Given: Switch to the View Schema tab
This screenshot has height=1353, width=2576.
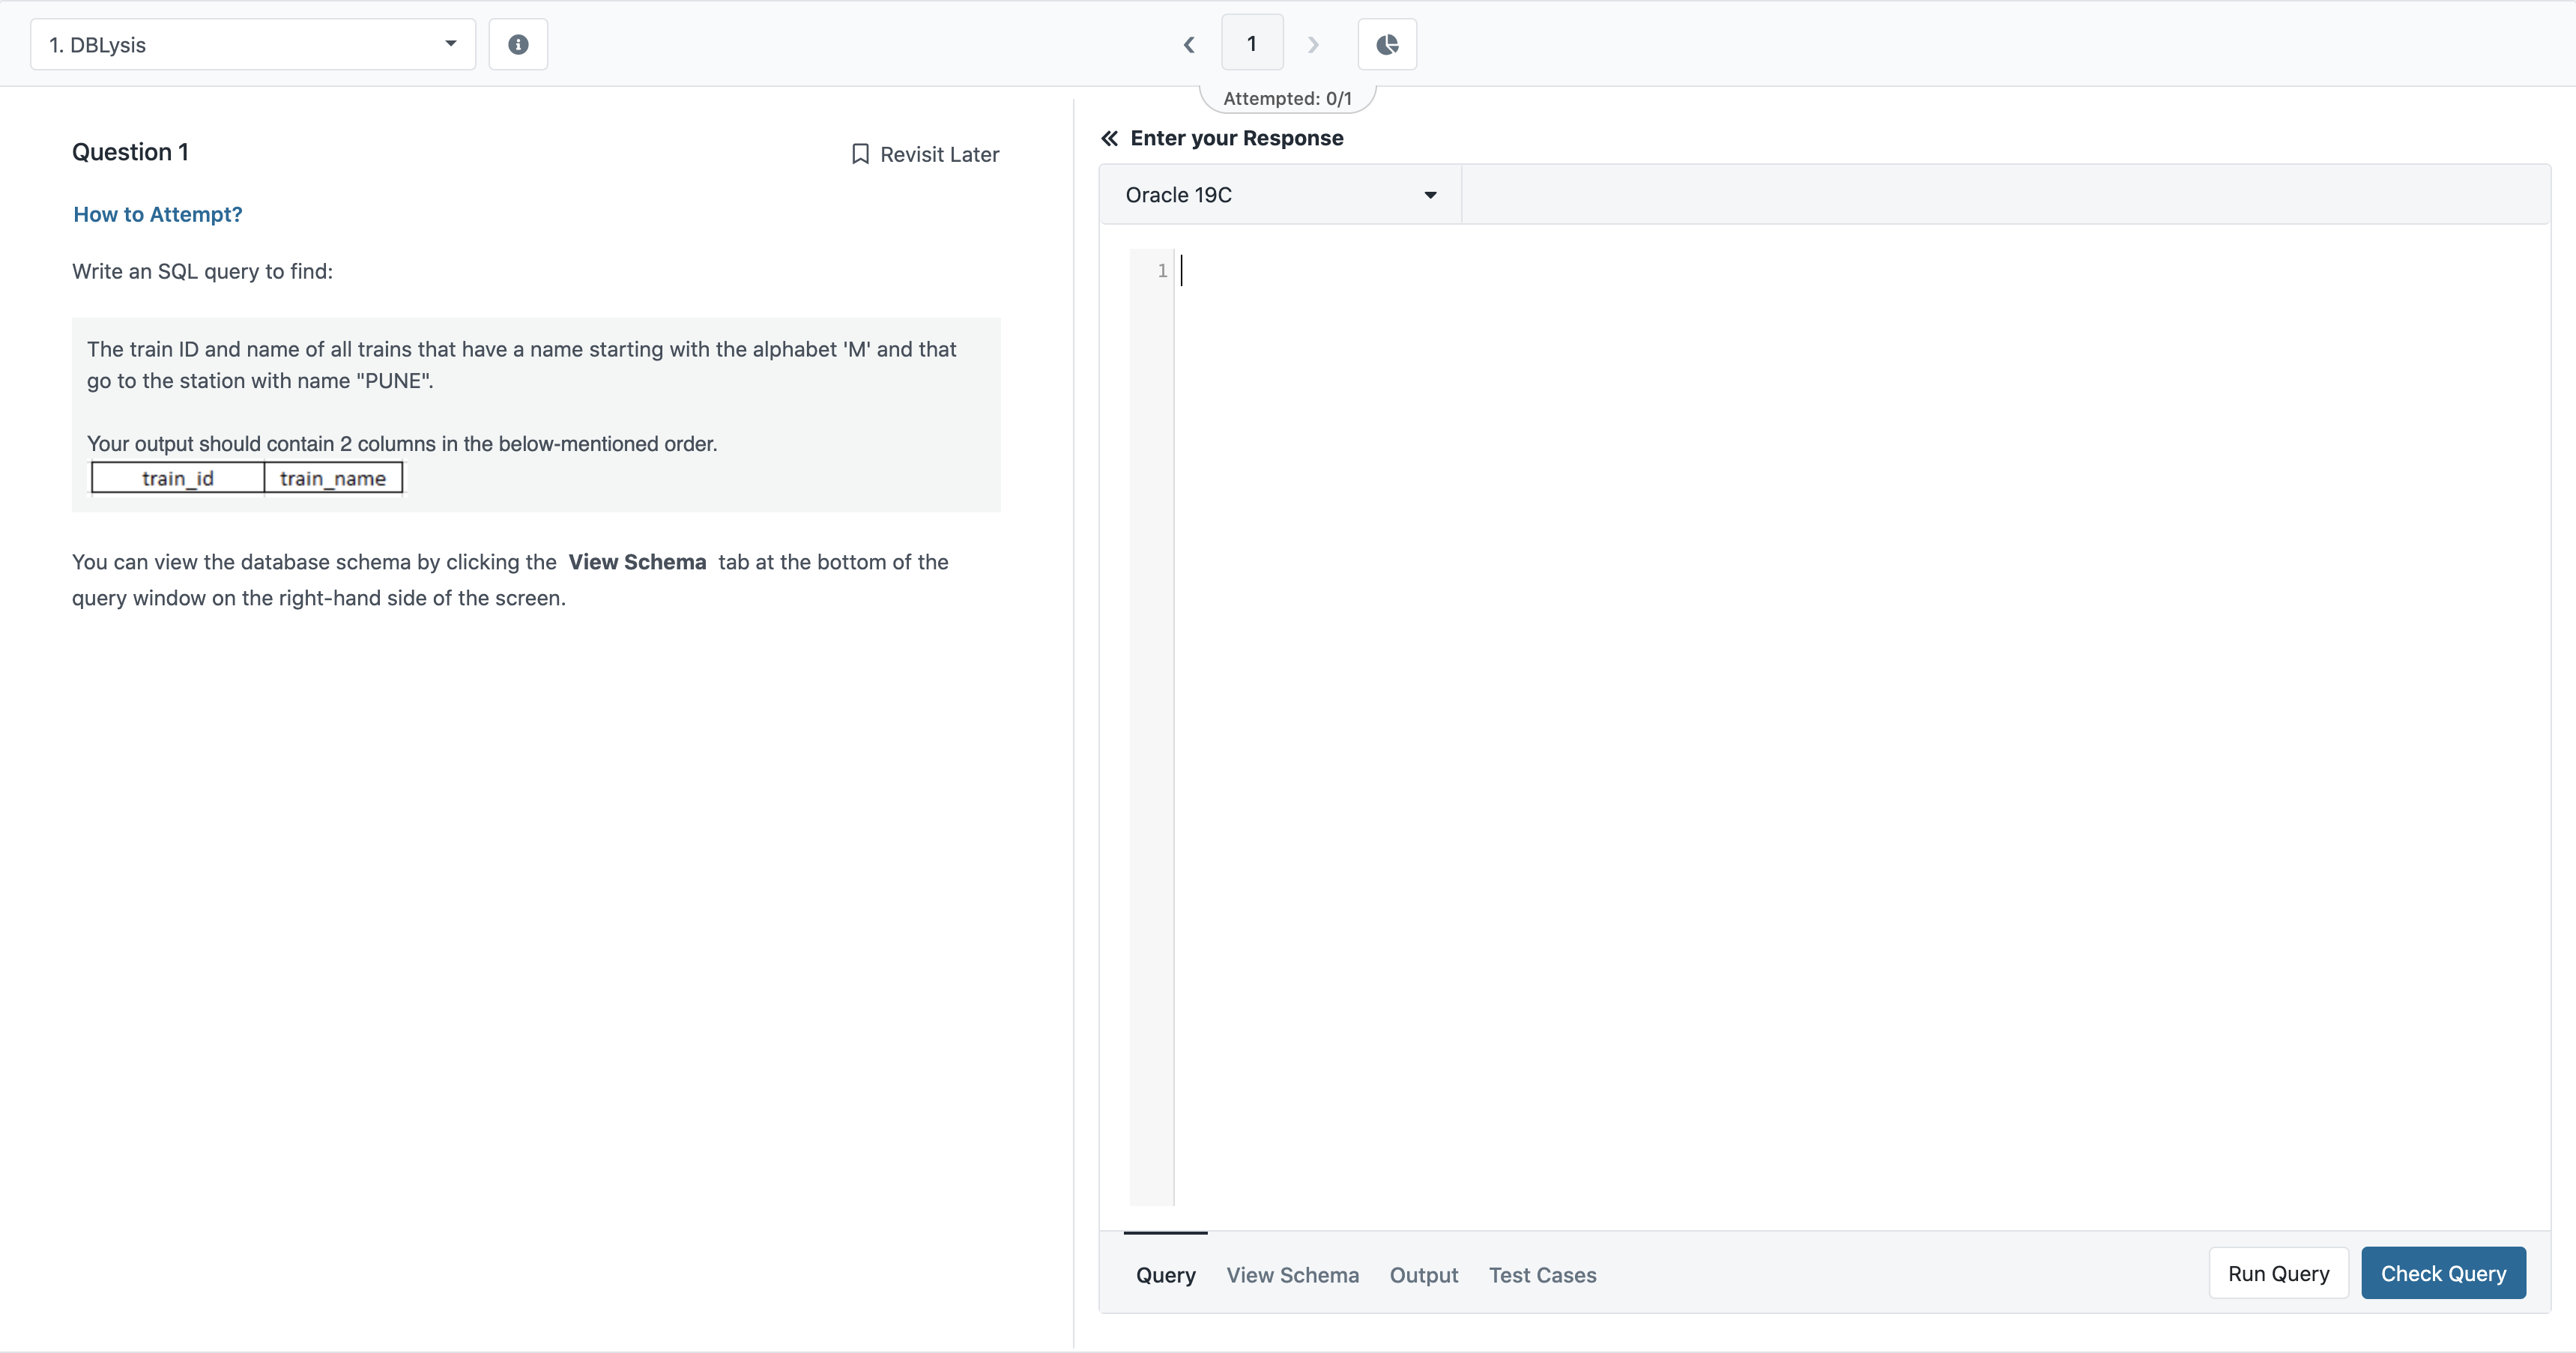Looking at the screenshot, I should tap(1292, 1275).
